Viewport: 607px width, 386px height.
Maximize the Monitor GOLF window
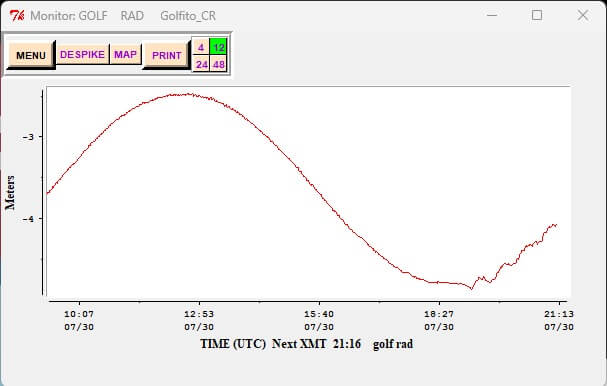[x=537, y=15]
